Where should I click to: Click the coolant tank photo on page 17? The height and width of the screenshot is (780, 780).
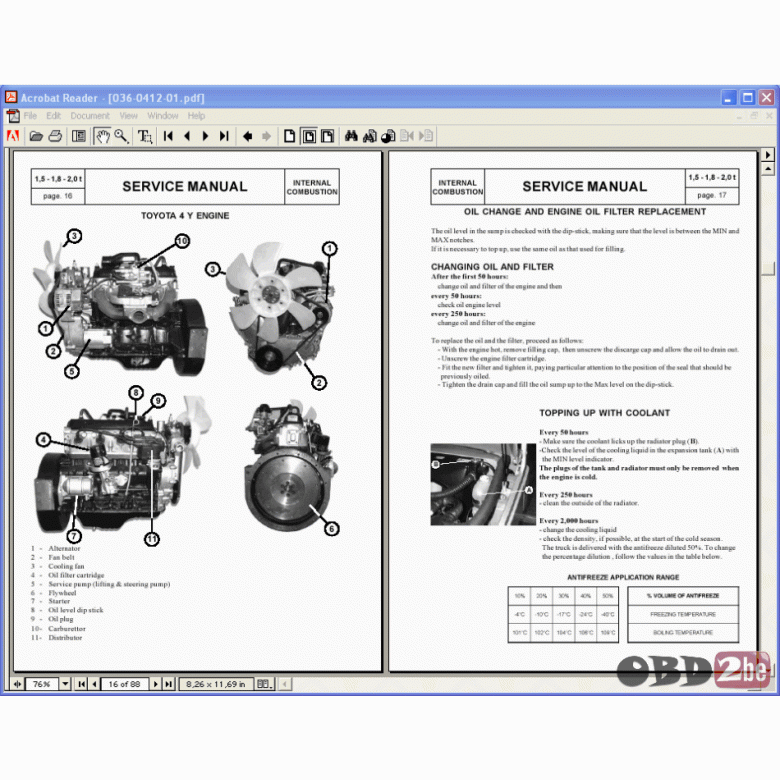click(483, 485)
